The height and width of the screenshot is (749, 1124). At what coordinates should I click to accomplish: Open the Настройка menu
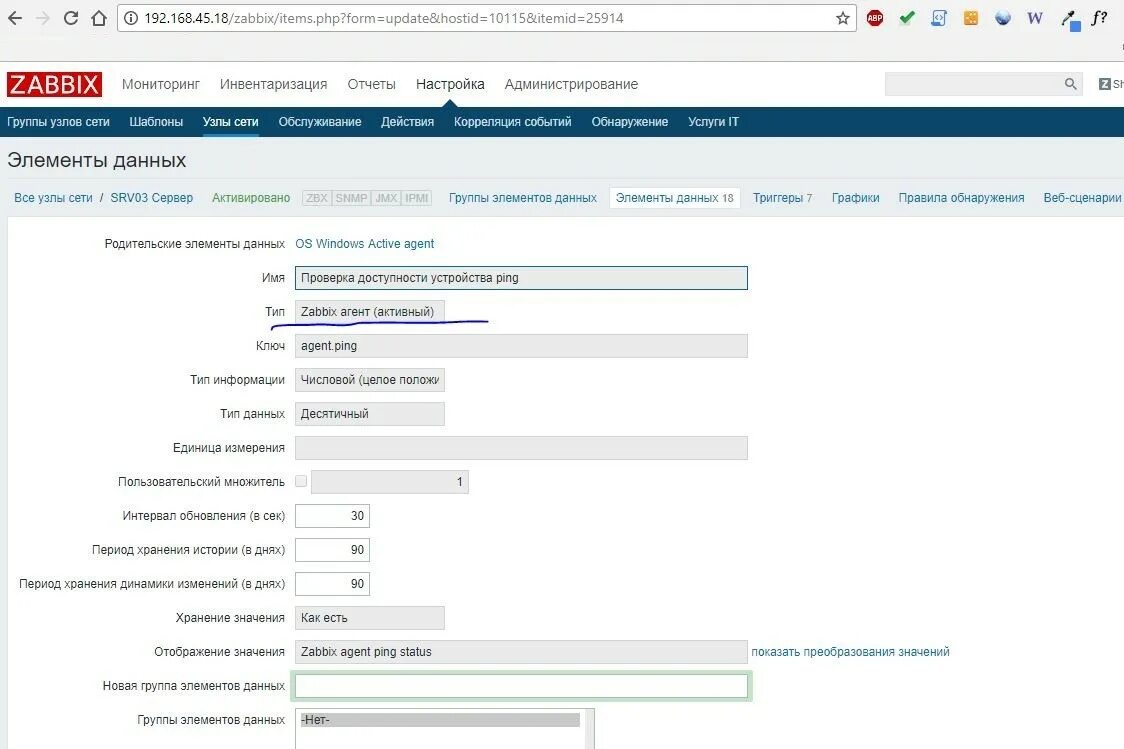coord(450,84)
